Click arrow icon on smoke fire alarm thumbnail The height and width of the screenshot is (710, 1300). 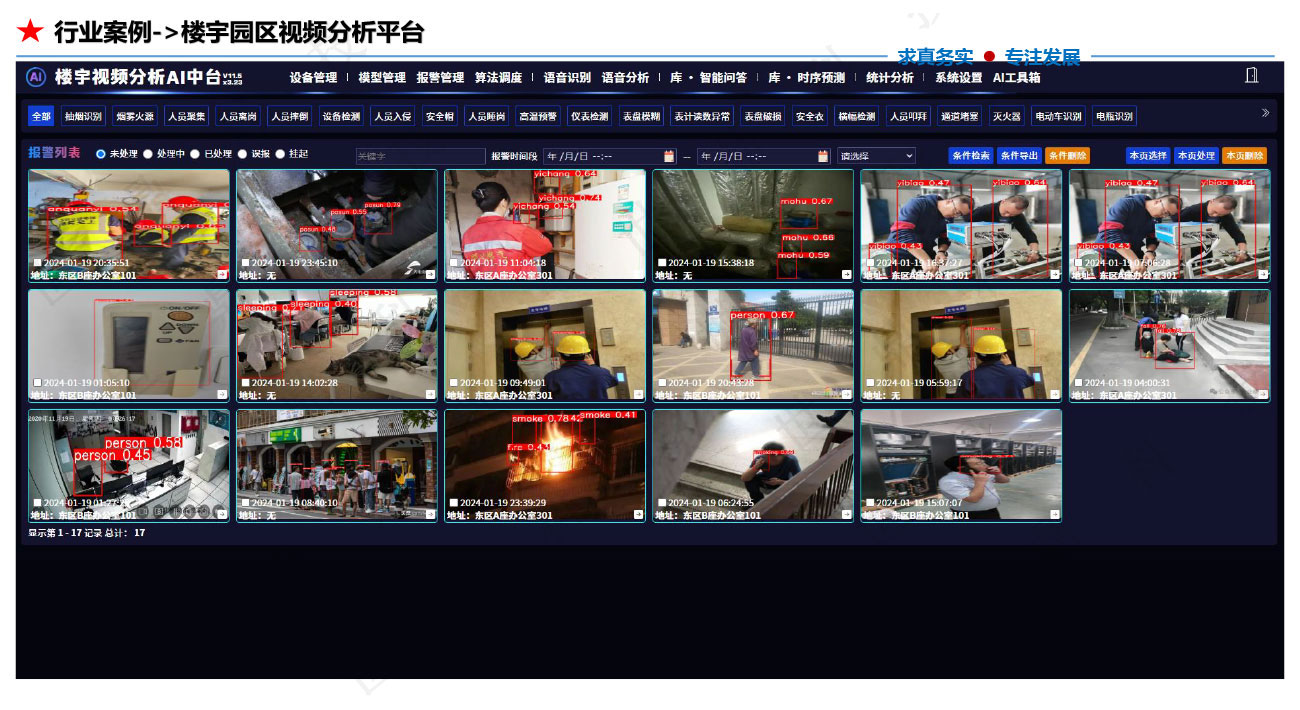pyautogui.click(x=638, y=514)
